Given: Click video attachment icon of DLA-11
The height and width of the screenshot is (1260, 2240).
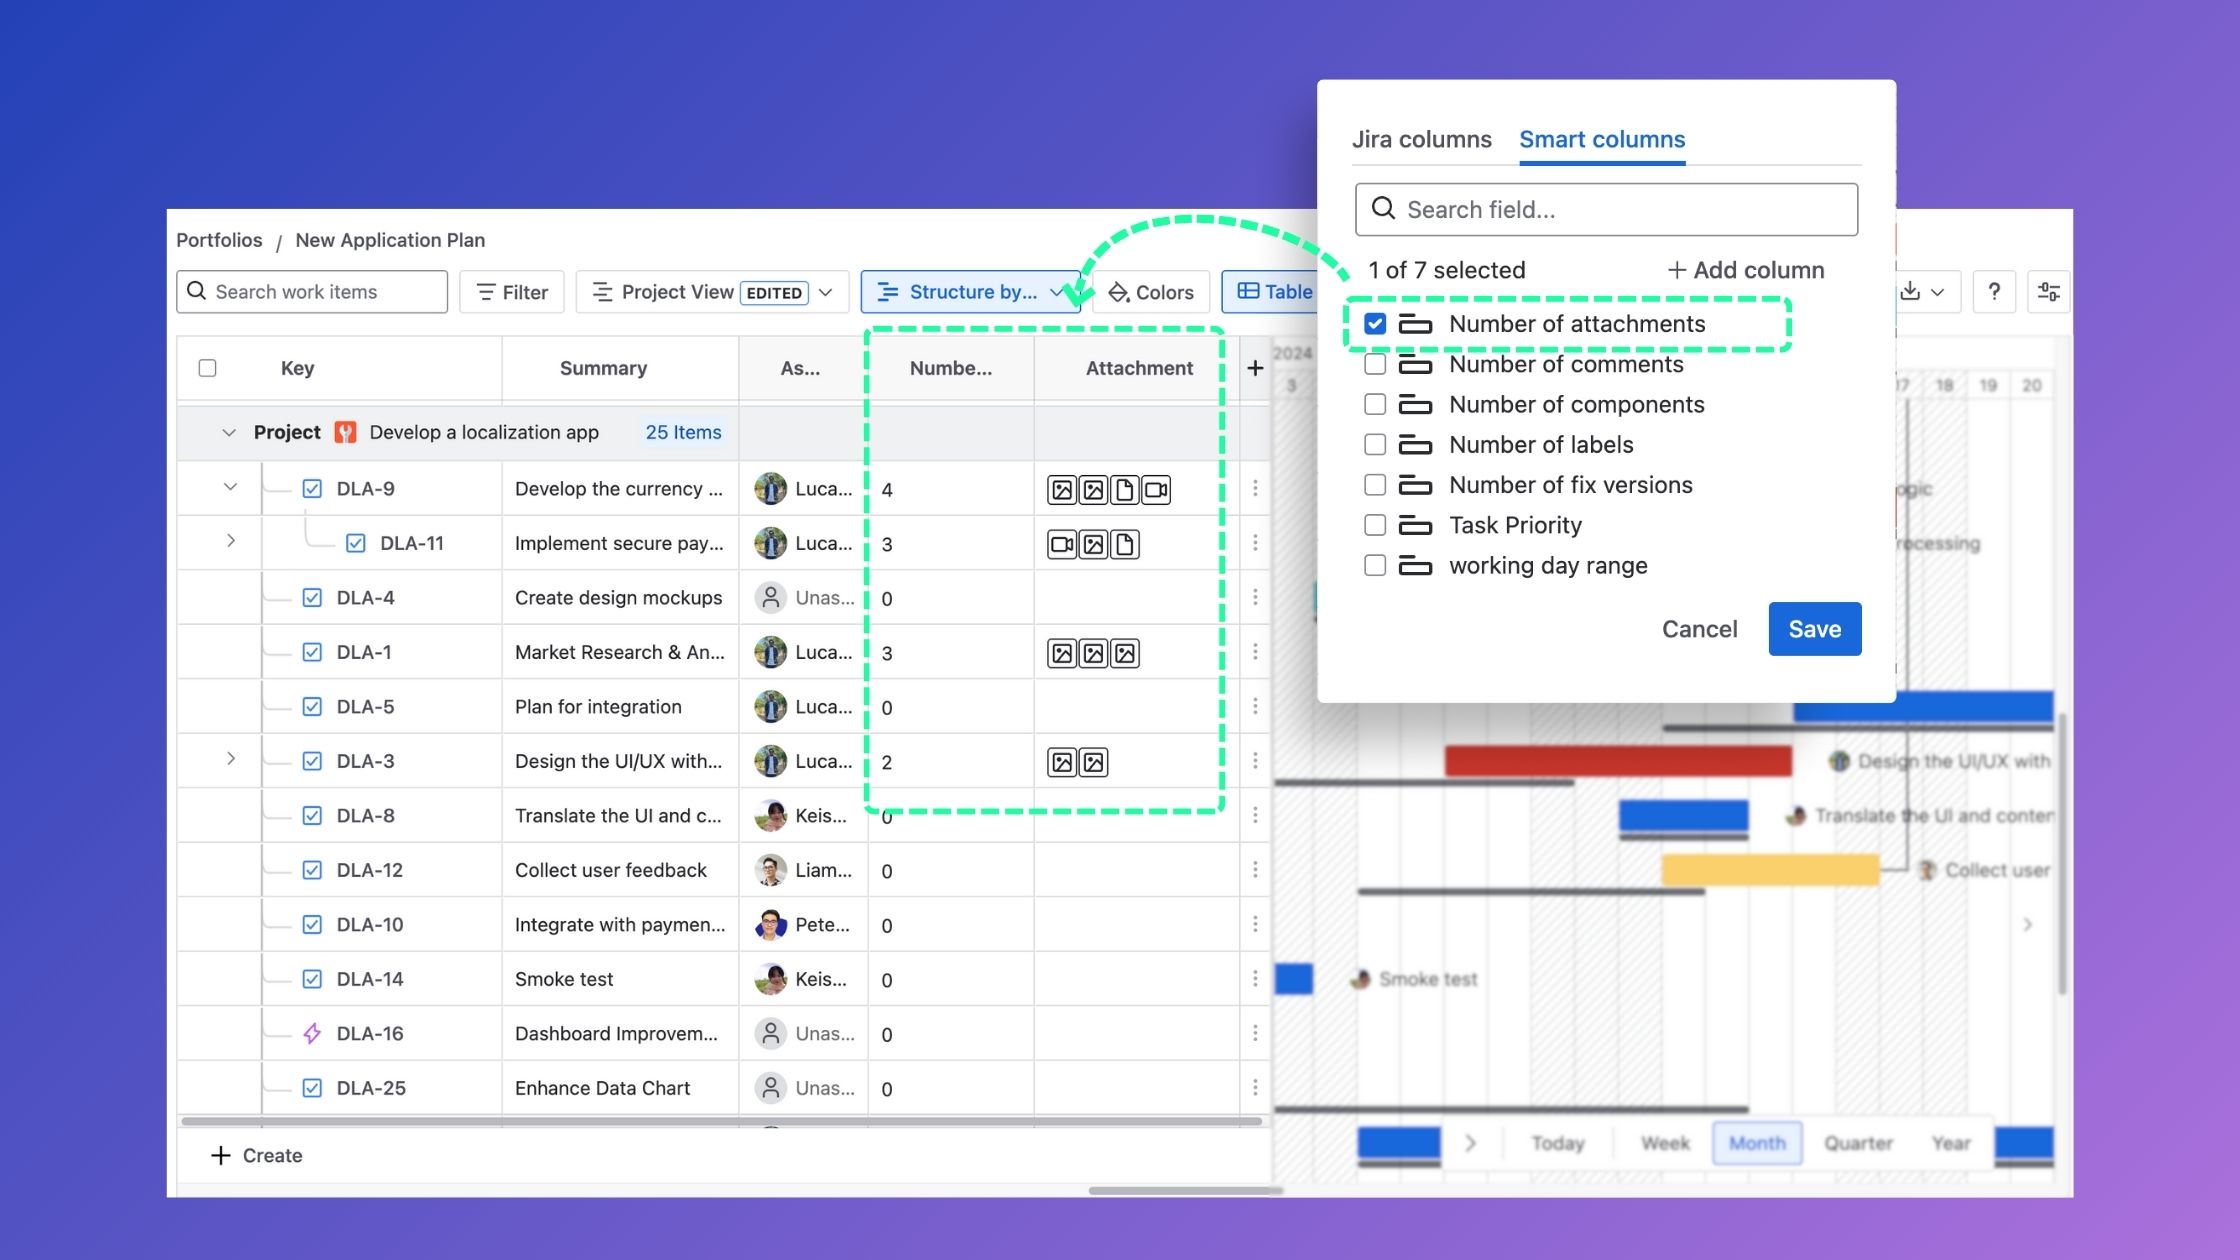Looking at the screenshot, I should (1062, 544).
